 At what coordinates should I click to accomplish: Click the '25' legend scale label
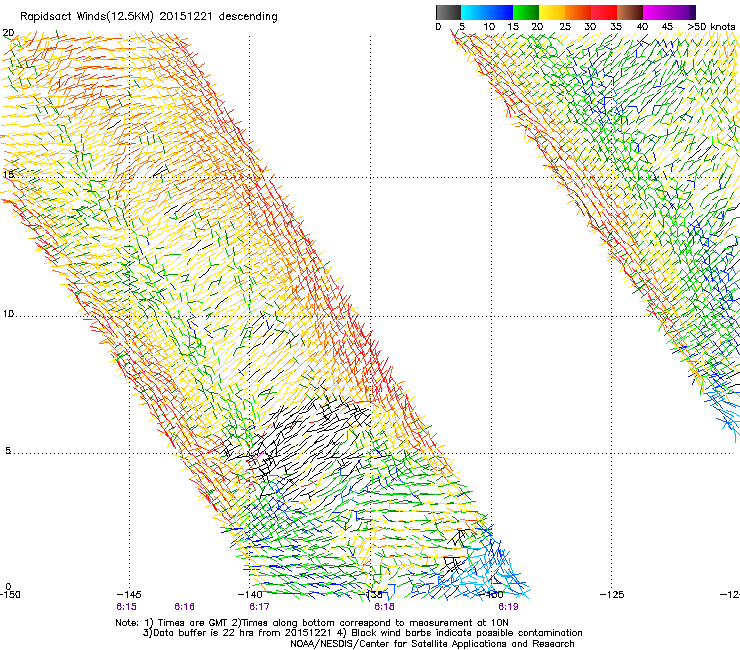[x=564, y=27]
